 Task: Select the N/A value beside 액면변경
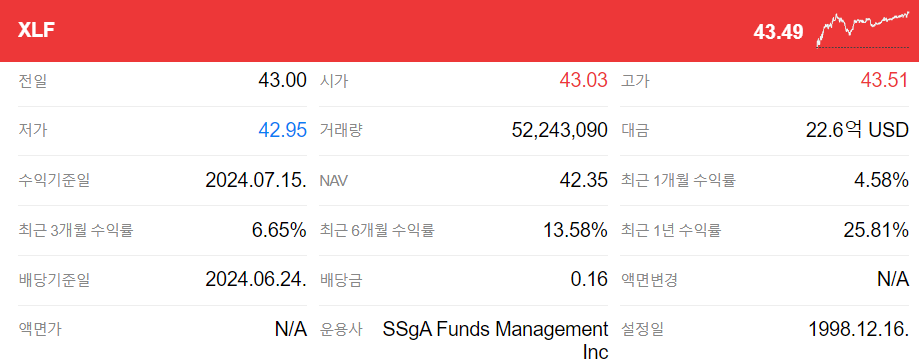click(893, 280)
